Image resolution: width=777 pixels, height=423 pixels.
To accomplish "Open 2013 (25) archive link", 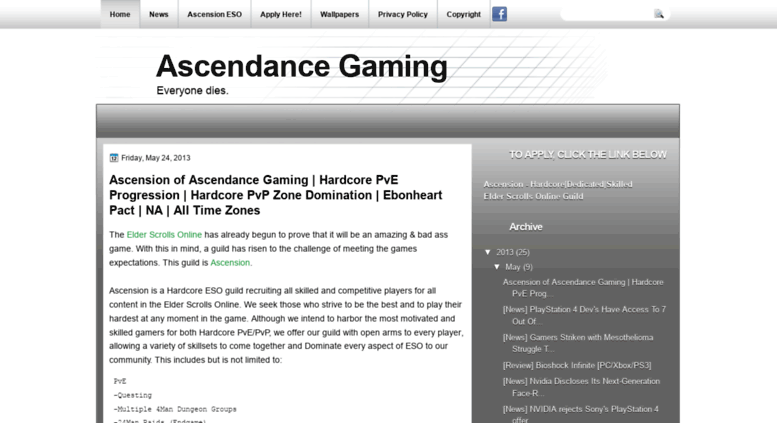I will 513,252.
